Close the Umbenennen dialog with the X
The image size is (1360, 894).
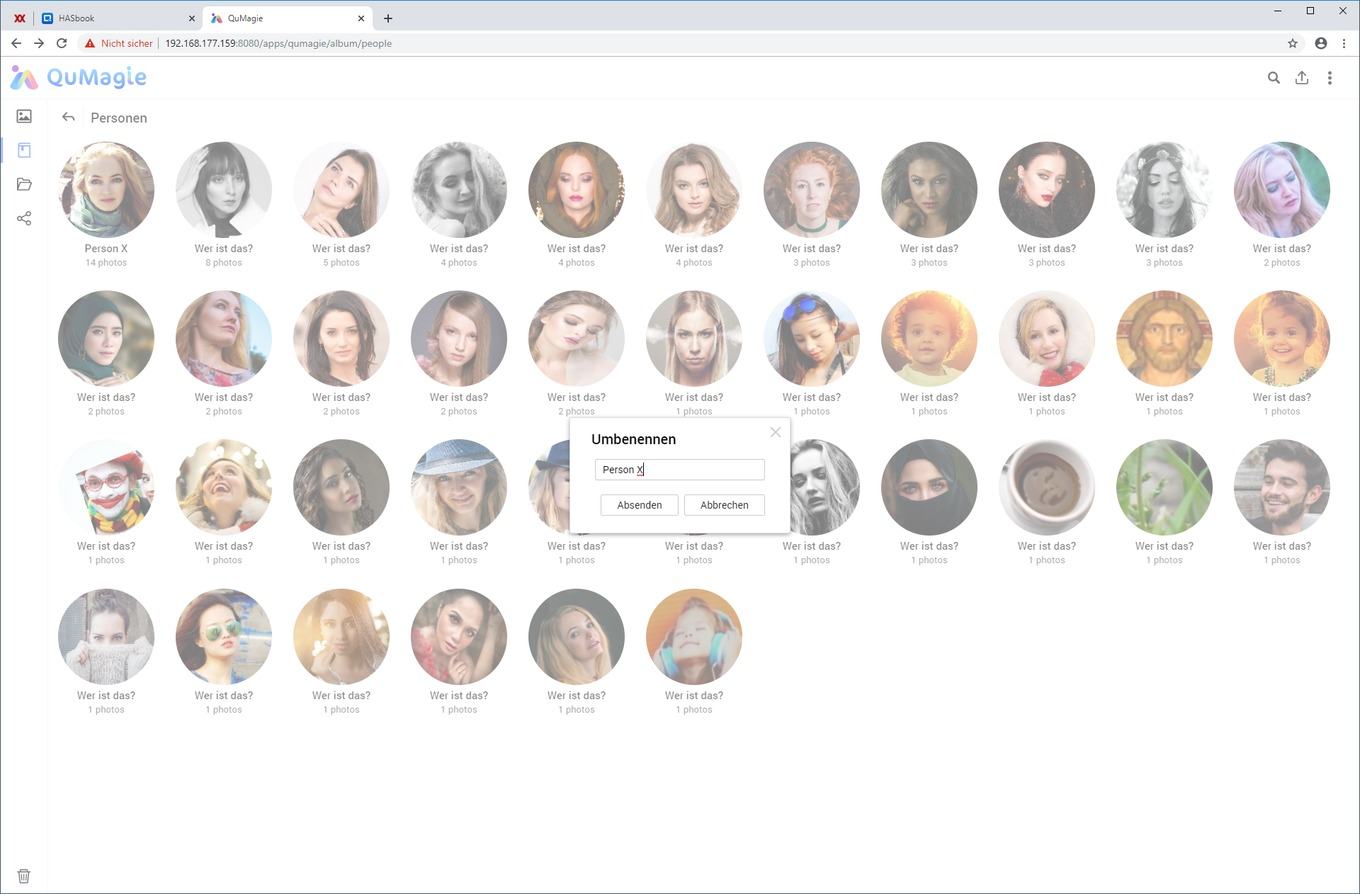tap(775, 432)
